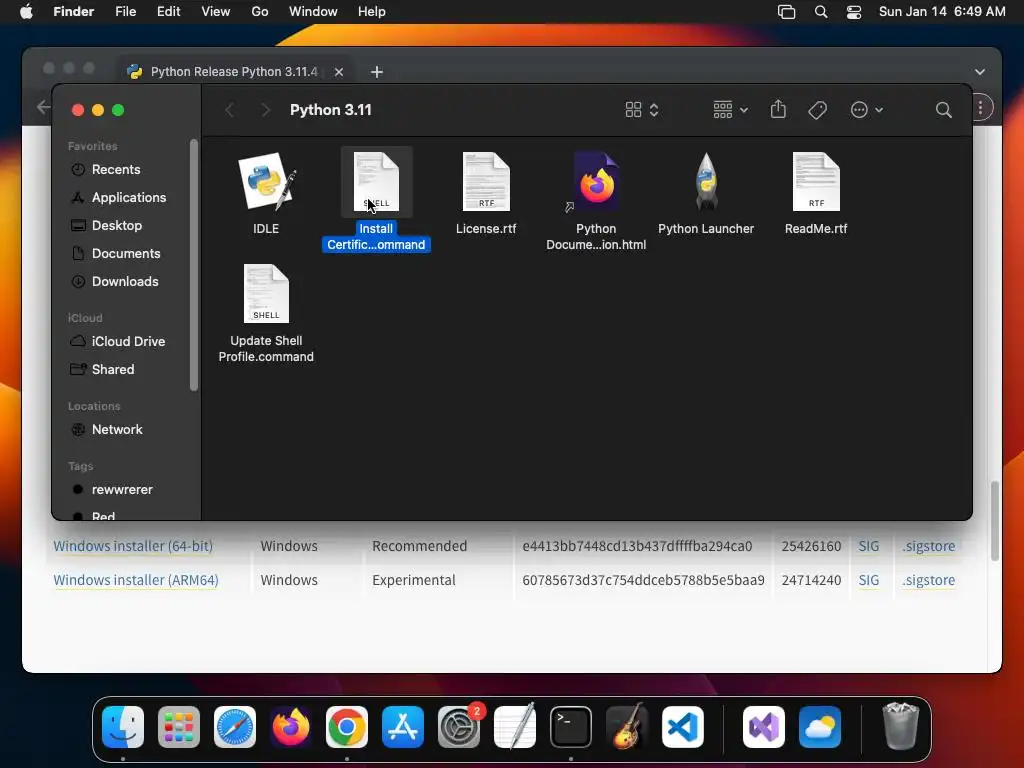
Task: Open the Finder menu in menu bar
Action: [73, 12]
